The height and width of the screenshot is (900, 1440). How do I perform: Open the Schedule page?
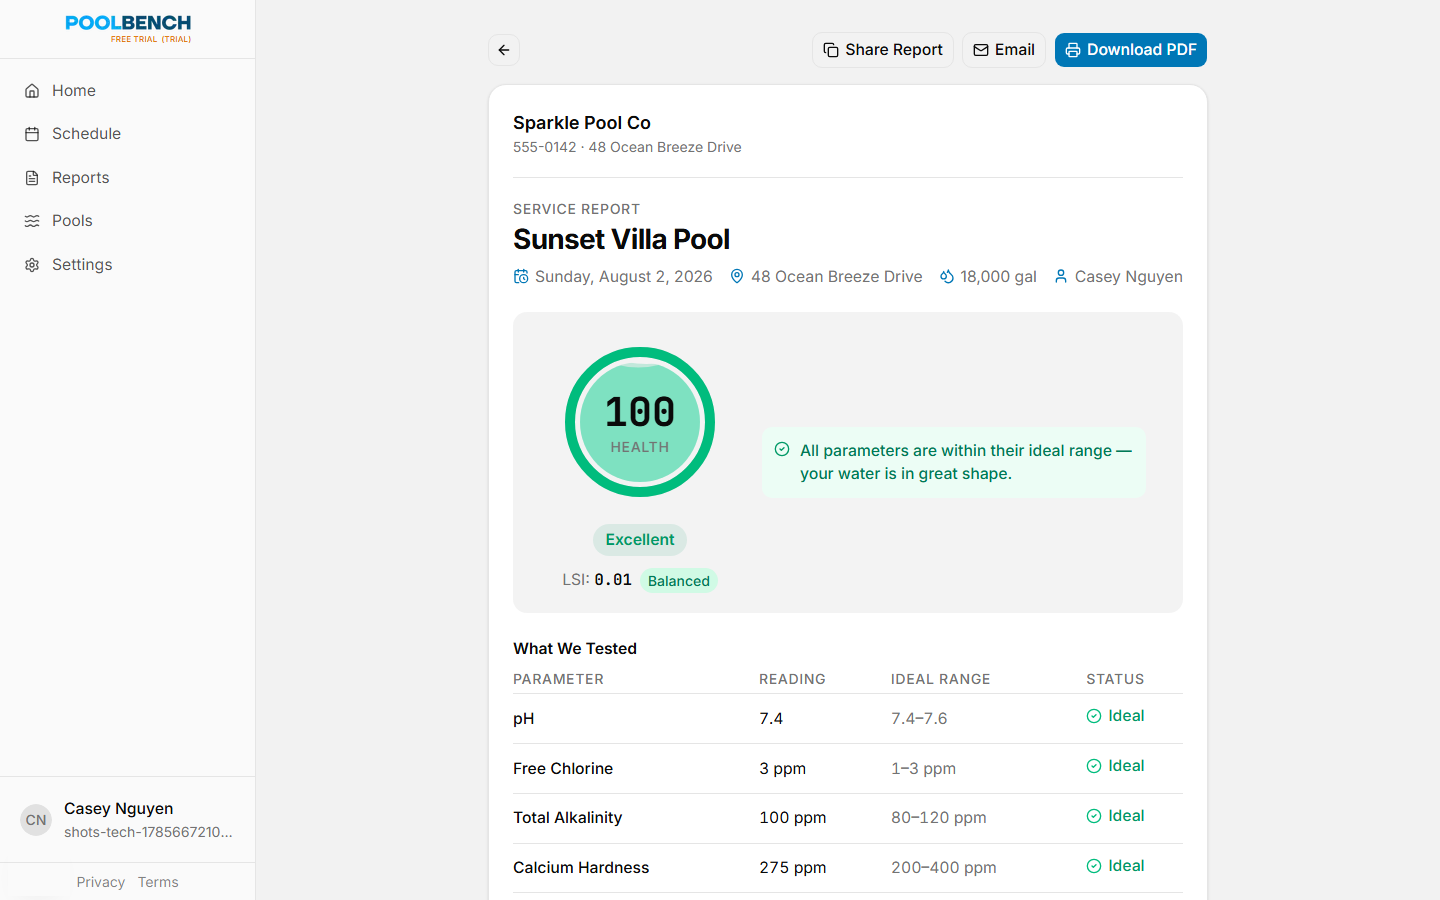[x=127, y=134]
